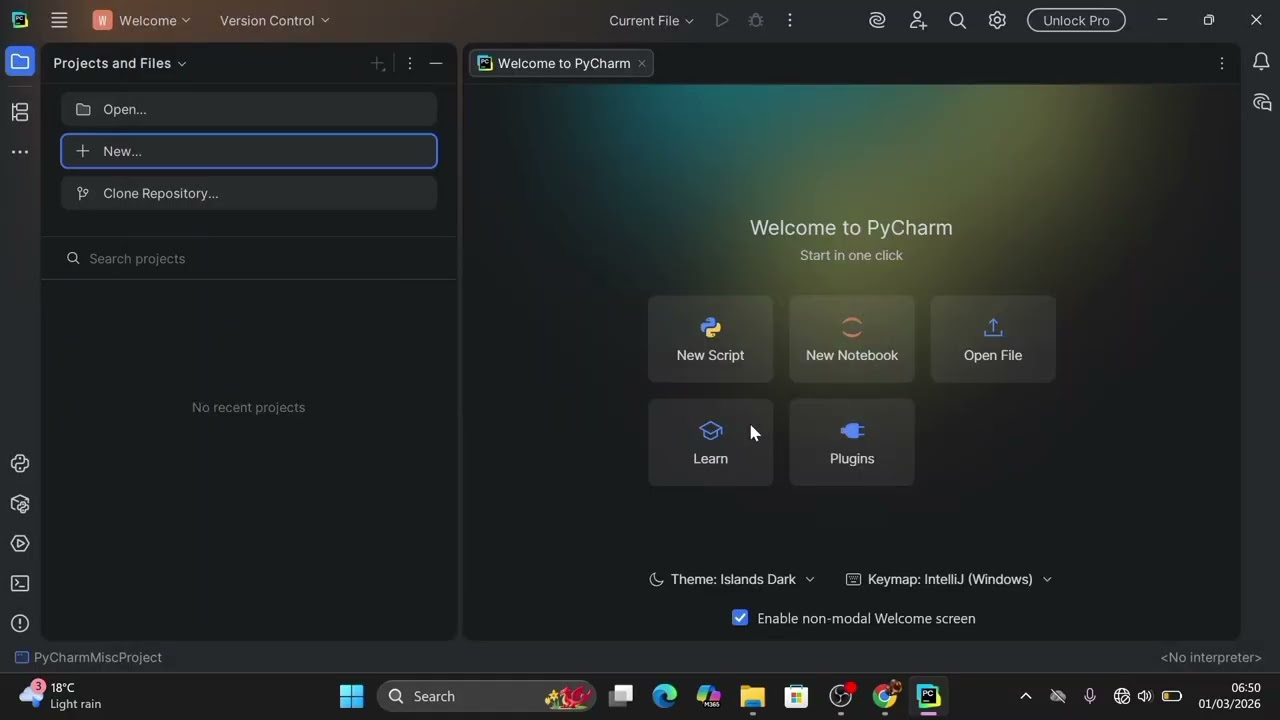Click the Plugins card
This screenshot has height=720, width=1280.
tap(852, 442)
